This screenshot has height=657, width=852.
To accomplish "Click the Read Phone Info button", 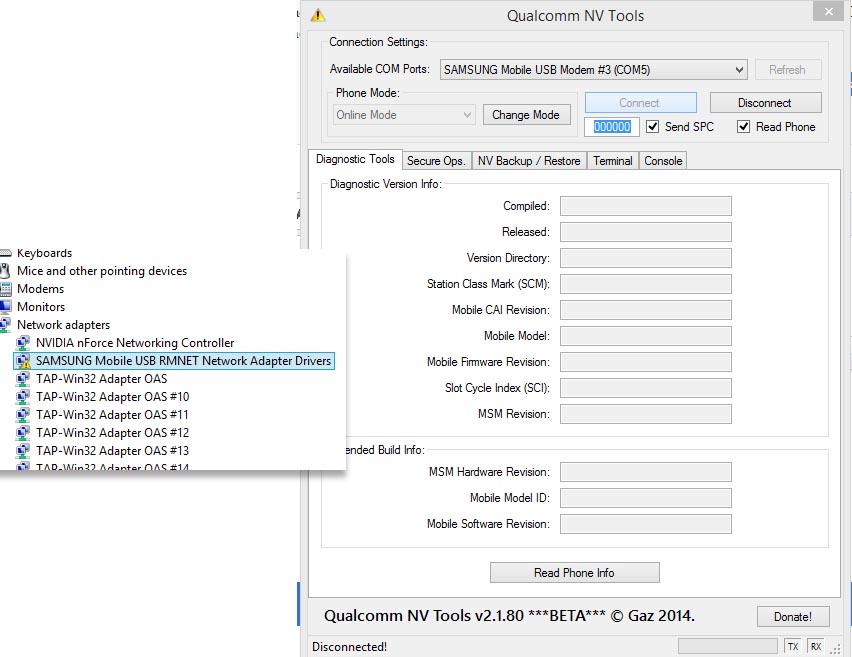I will [574, 572].
